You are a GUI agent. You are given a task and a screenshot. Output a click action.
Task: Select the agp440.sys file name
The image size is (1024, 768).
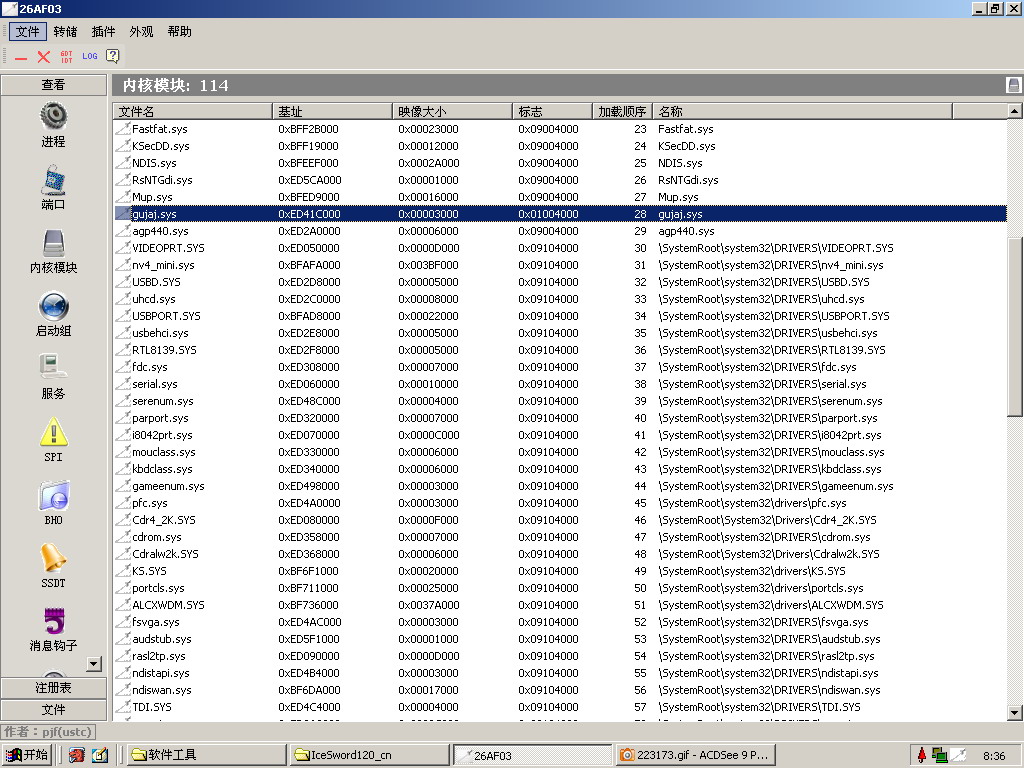(160, 231)
